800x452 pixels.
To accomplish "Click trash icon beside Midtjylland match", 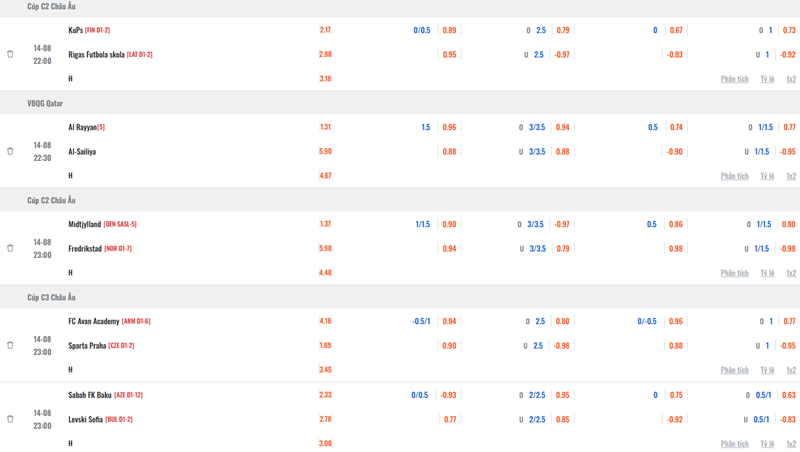I will 10,248.
